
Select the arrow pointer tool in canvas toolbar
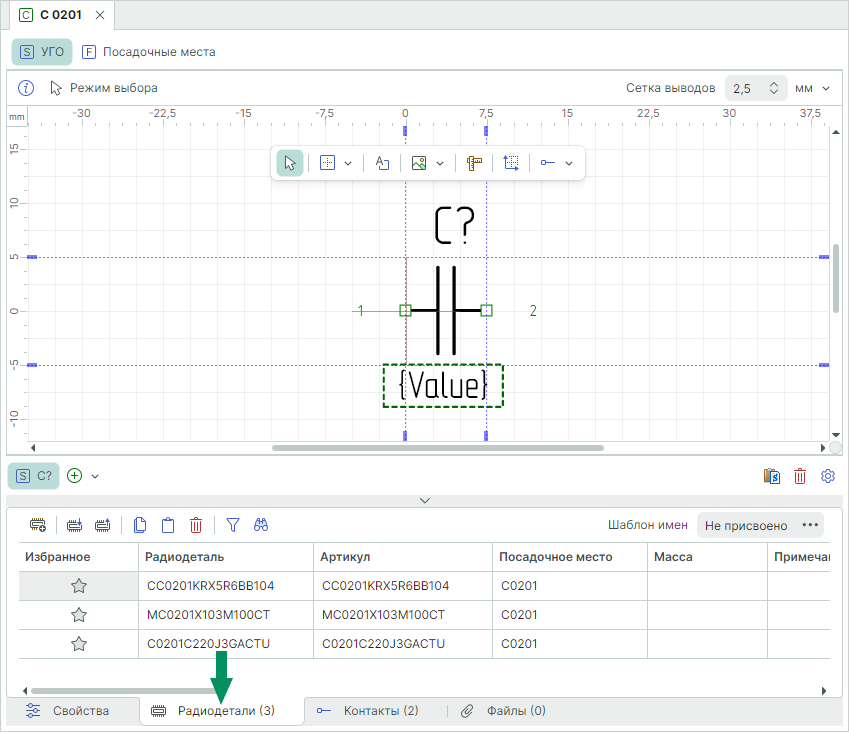tap(290, 163)
